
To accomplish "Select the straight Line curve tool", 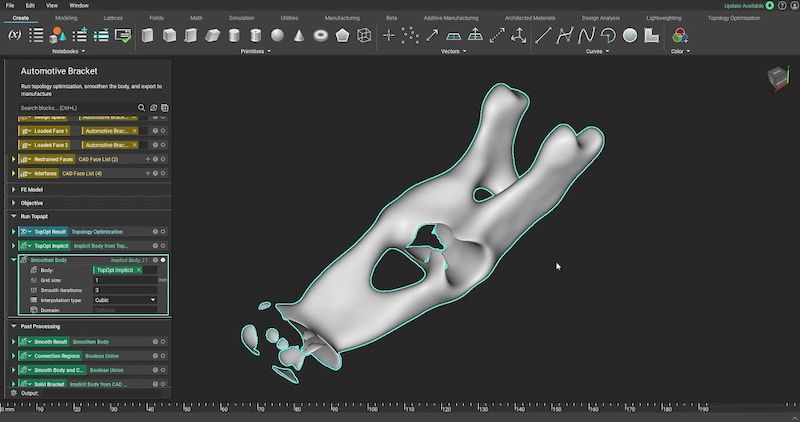I will click(543, 35).
